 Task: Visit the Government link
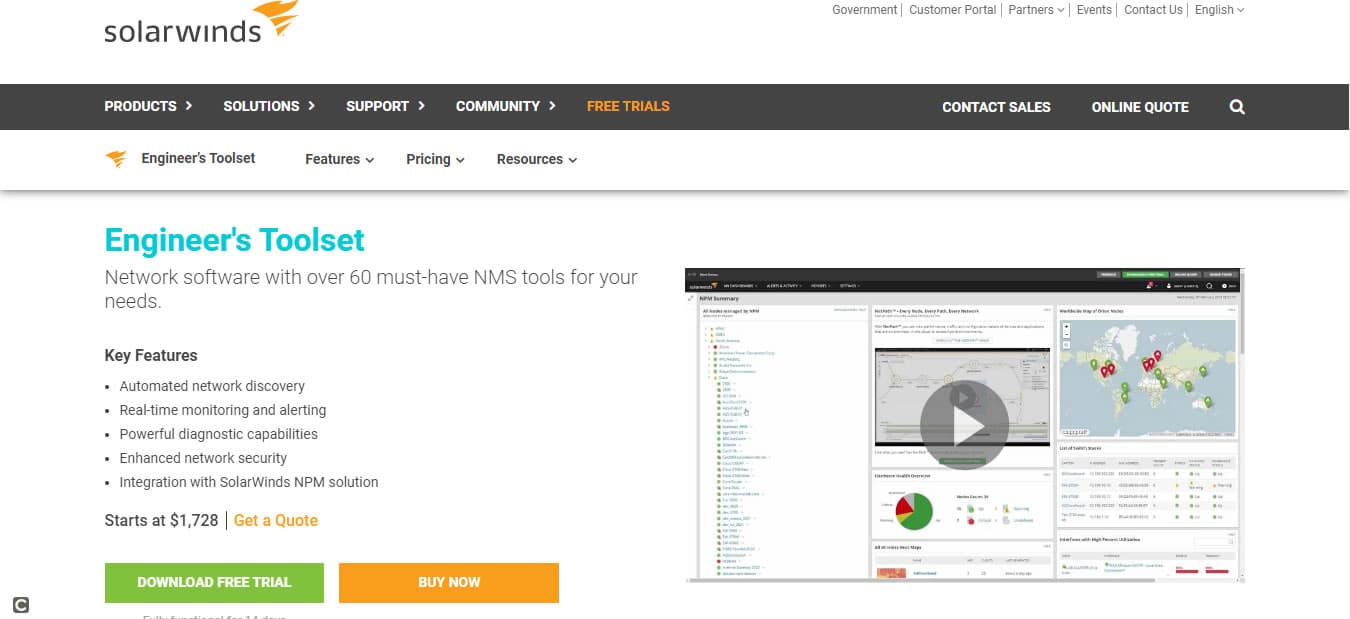point(865,10)
